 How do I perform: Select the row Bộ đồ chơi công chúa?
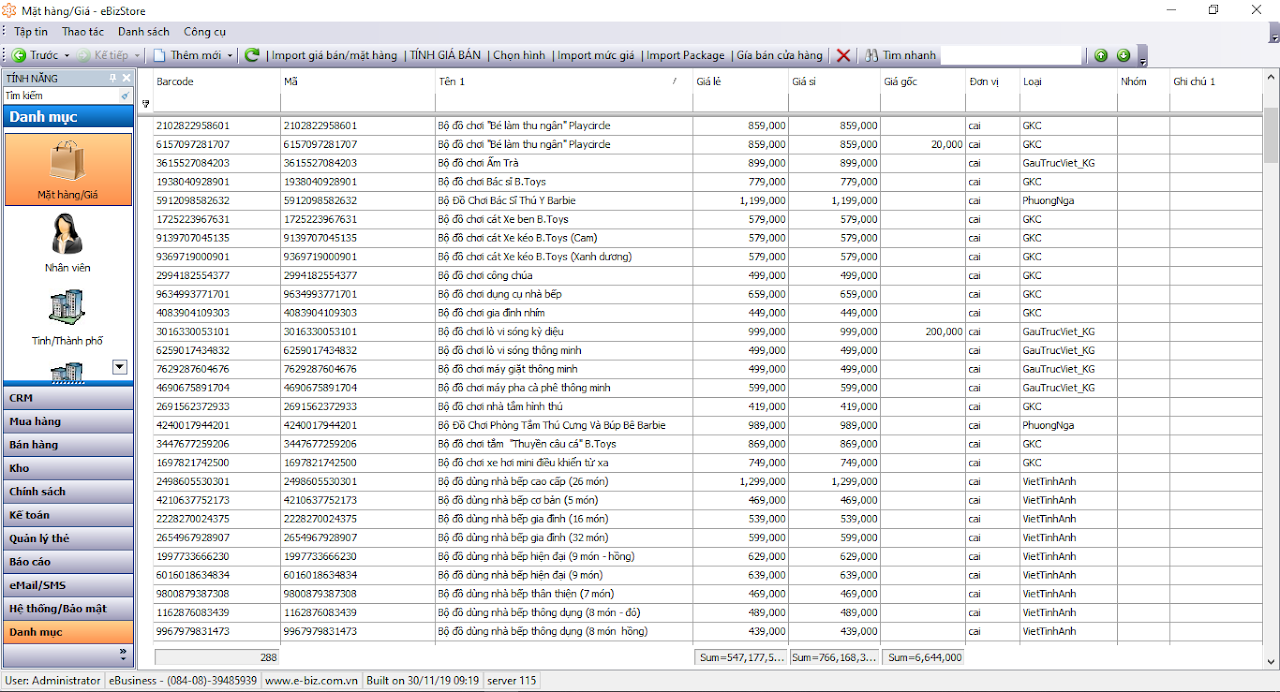(708, 275)
